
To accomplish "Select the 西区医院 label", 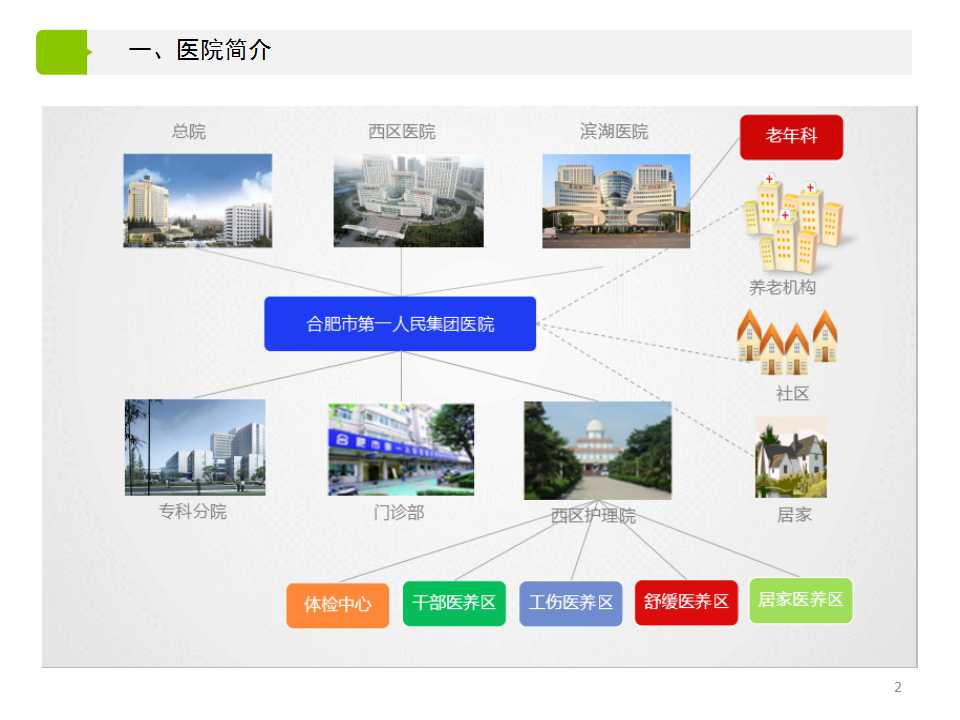I will click(402, 132).
